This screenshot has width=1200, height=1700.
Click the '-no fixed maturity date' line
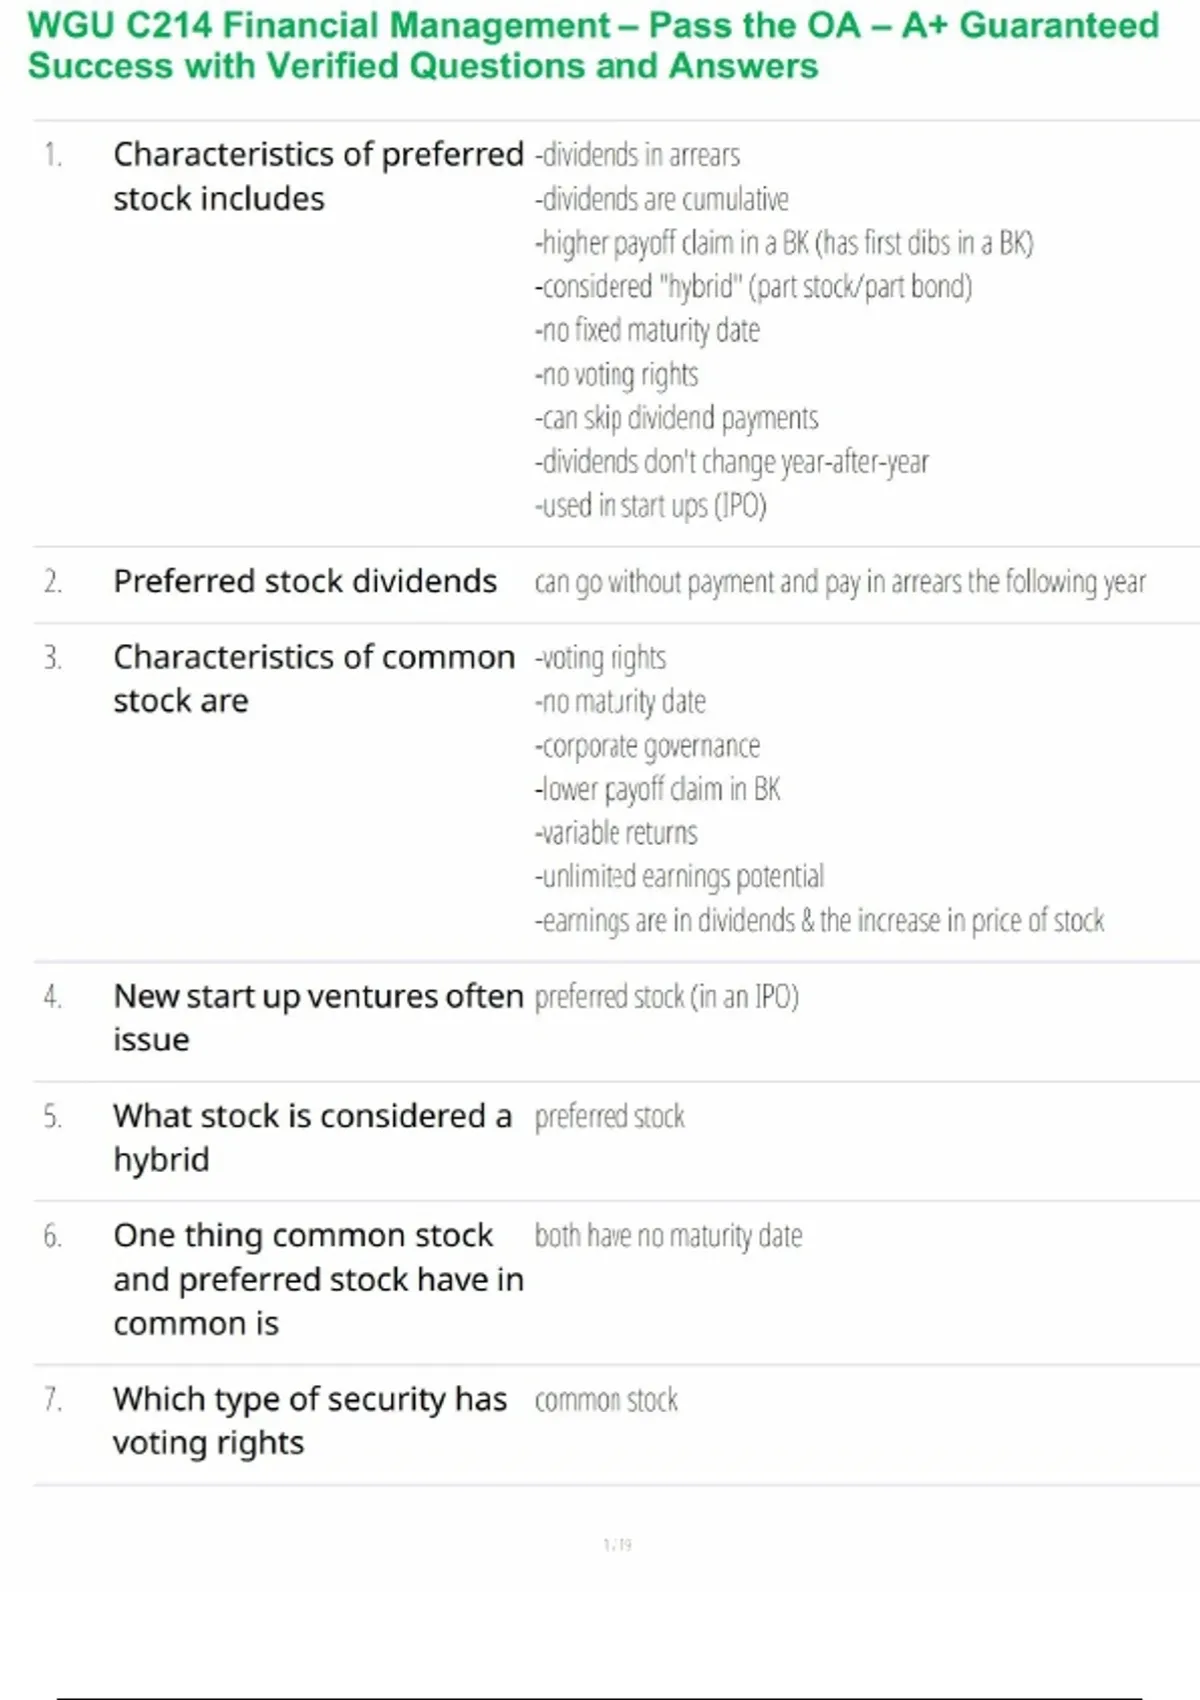[647, 330]
